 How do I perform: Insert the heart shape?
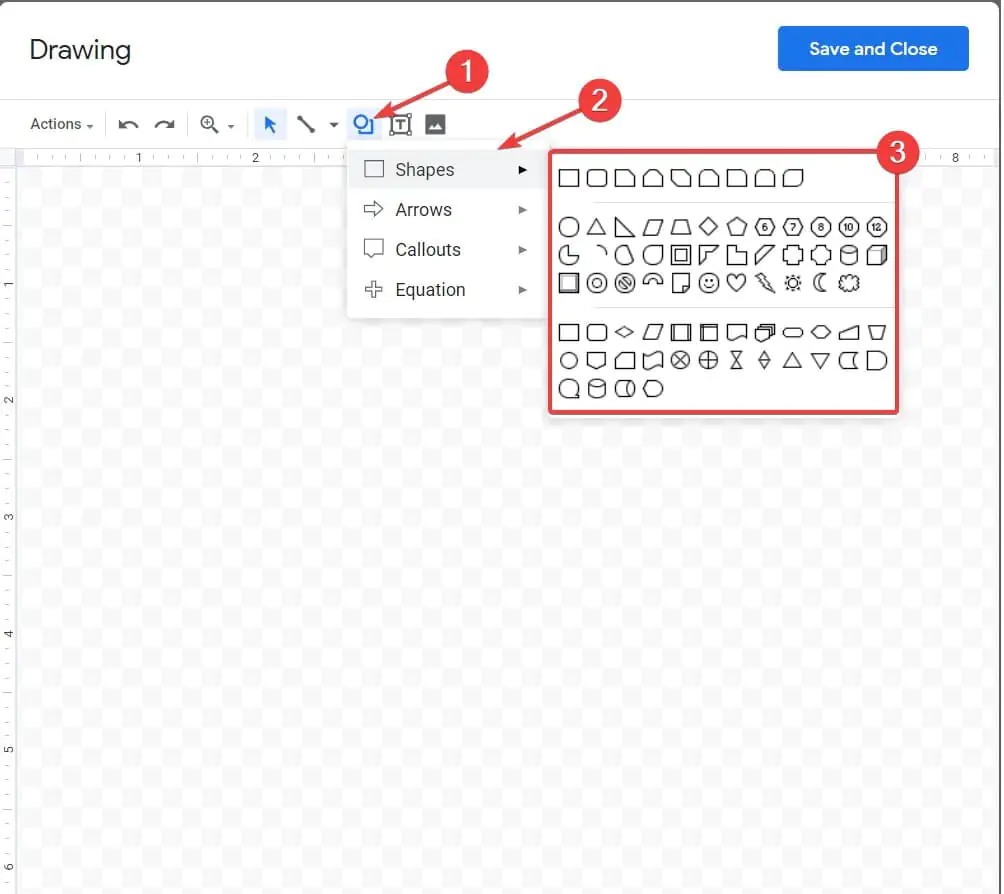point(736,283)
